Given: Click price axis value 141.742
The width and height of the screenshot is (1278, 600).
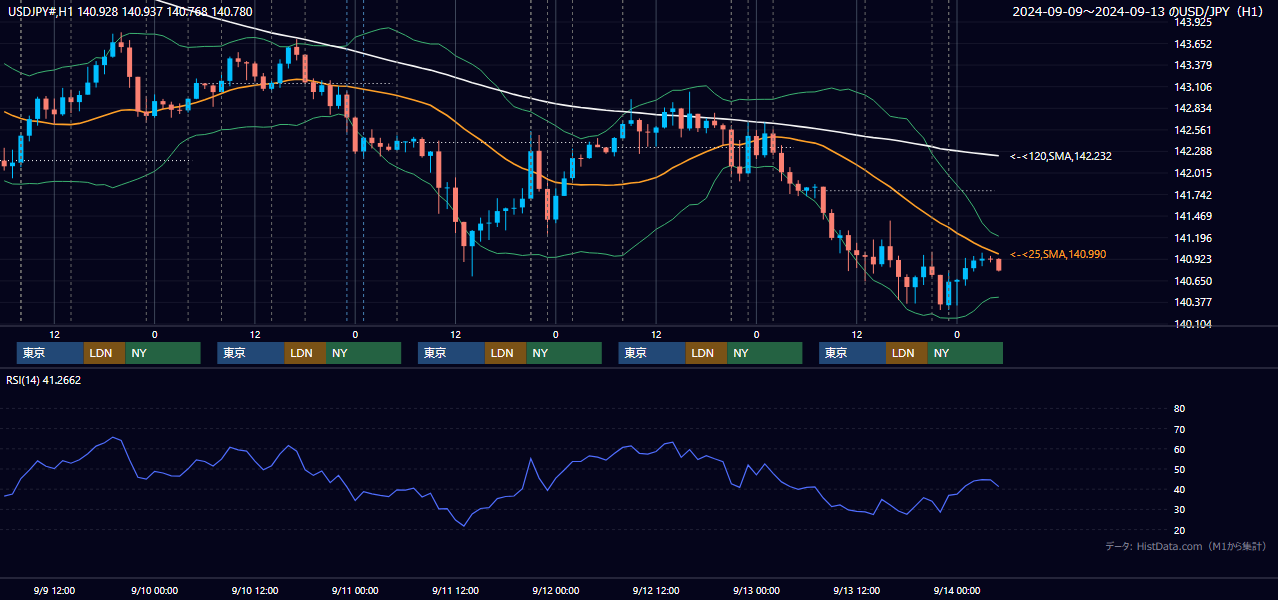Looking at the screenshot, I should coord(1194,195).
